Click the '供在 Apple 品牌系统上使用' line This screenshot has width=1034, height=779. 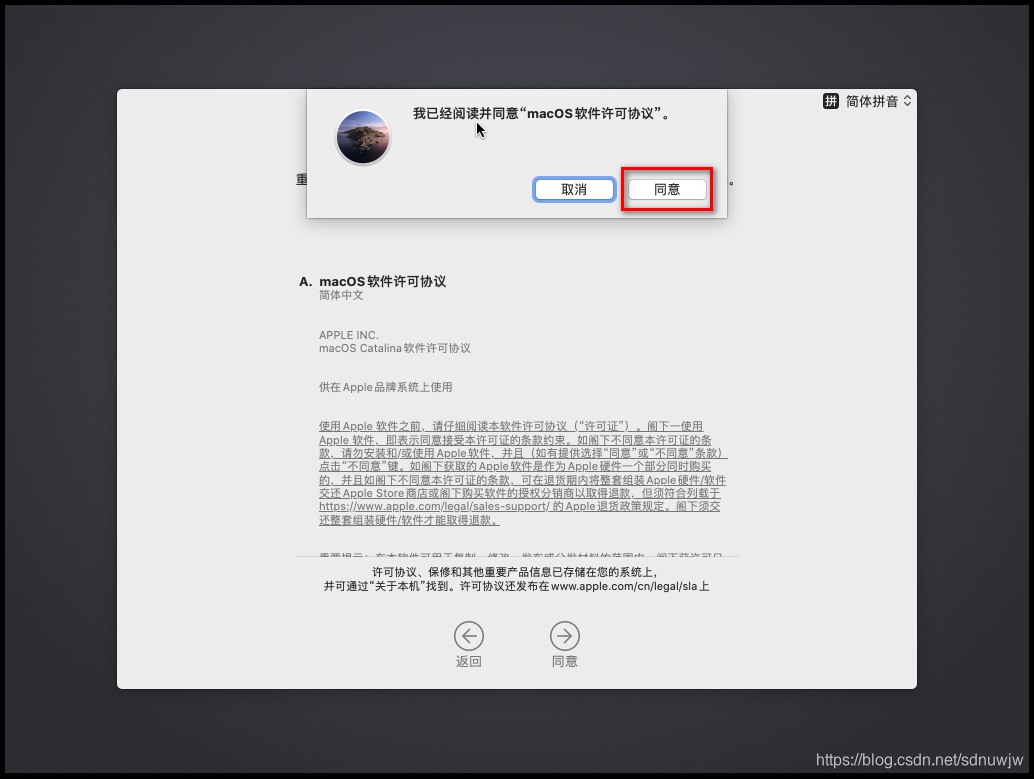[x=386, y=387]
